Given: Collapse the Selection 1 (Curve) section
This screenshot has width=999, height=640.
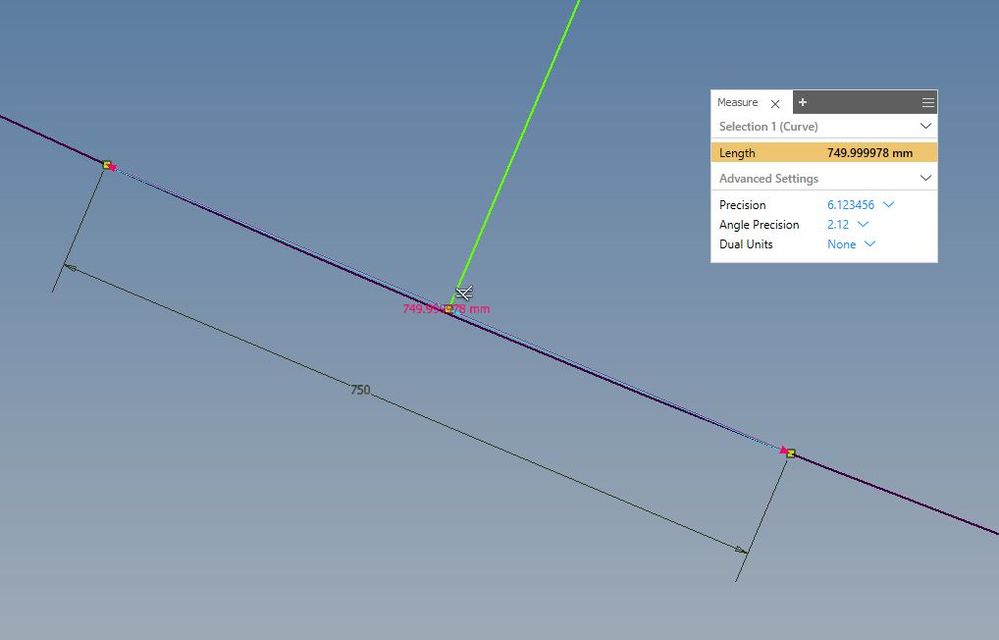Looking at the screenshot, I should [925, 126].
